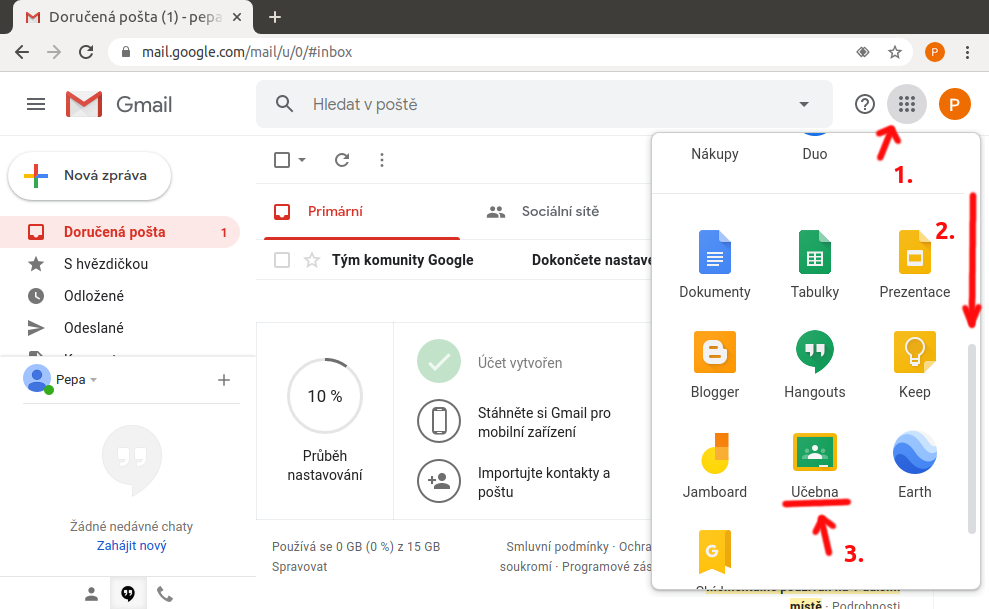Refresh the inbox with the reload icon

point(342,160)
